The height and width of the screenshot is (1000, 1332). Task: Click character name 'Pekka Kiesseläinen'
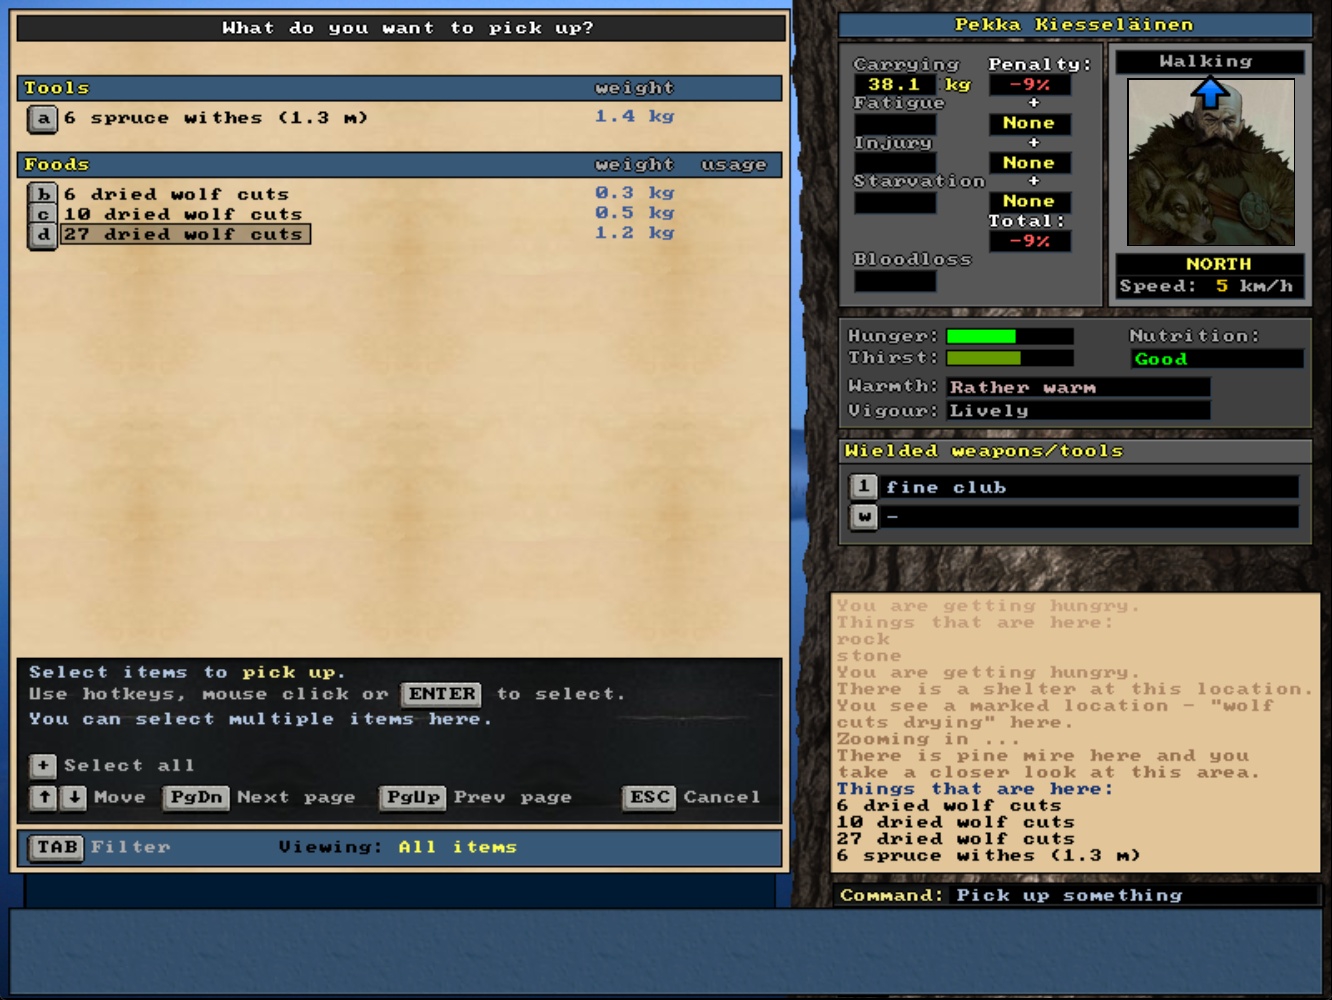(x=1074, y=24)
